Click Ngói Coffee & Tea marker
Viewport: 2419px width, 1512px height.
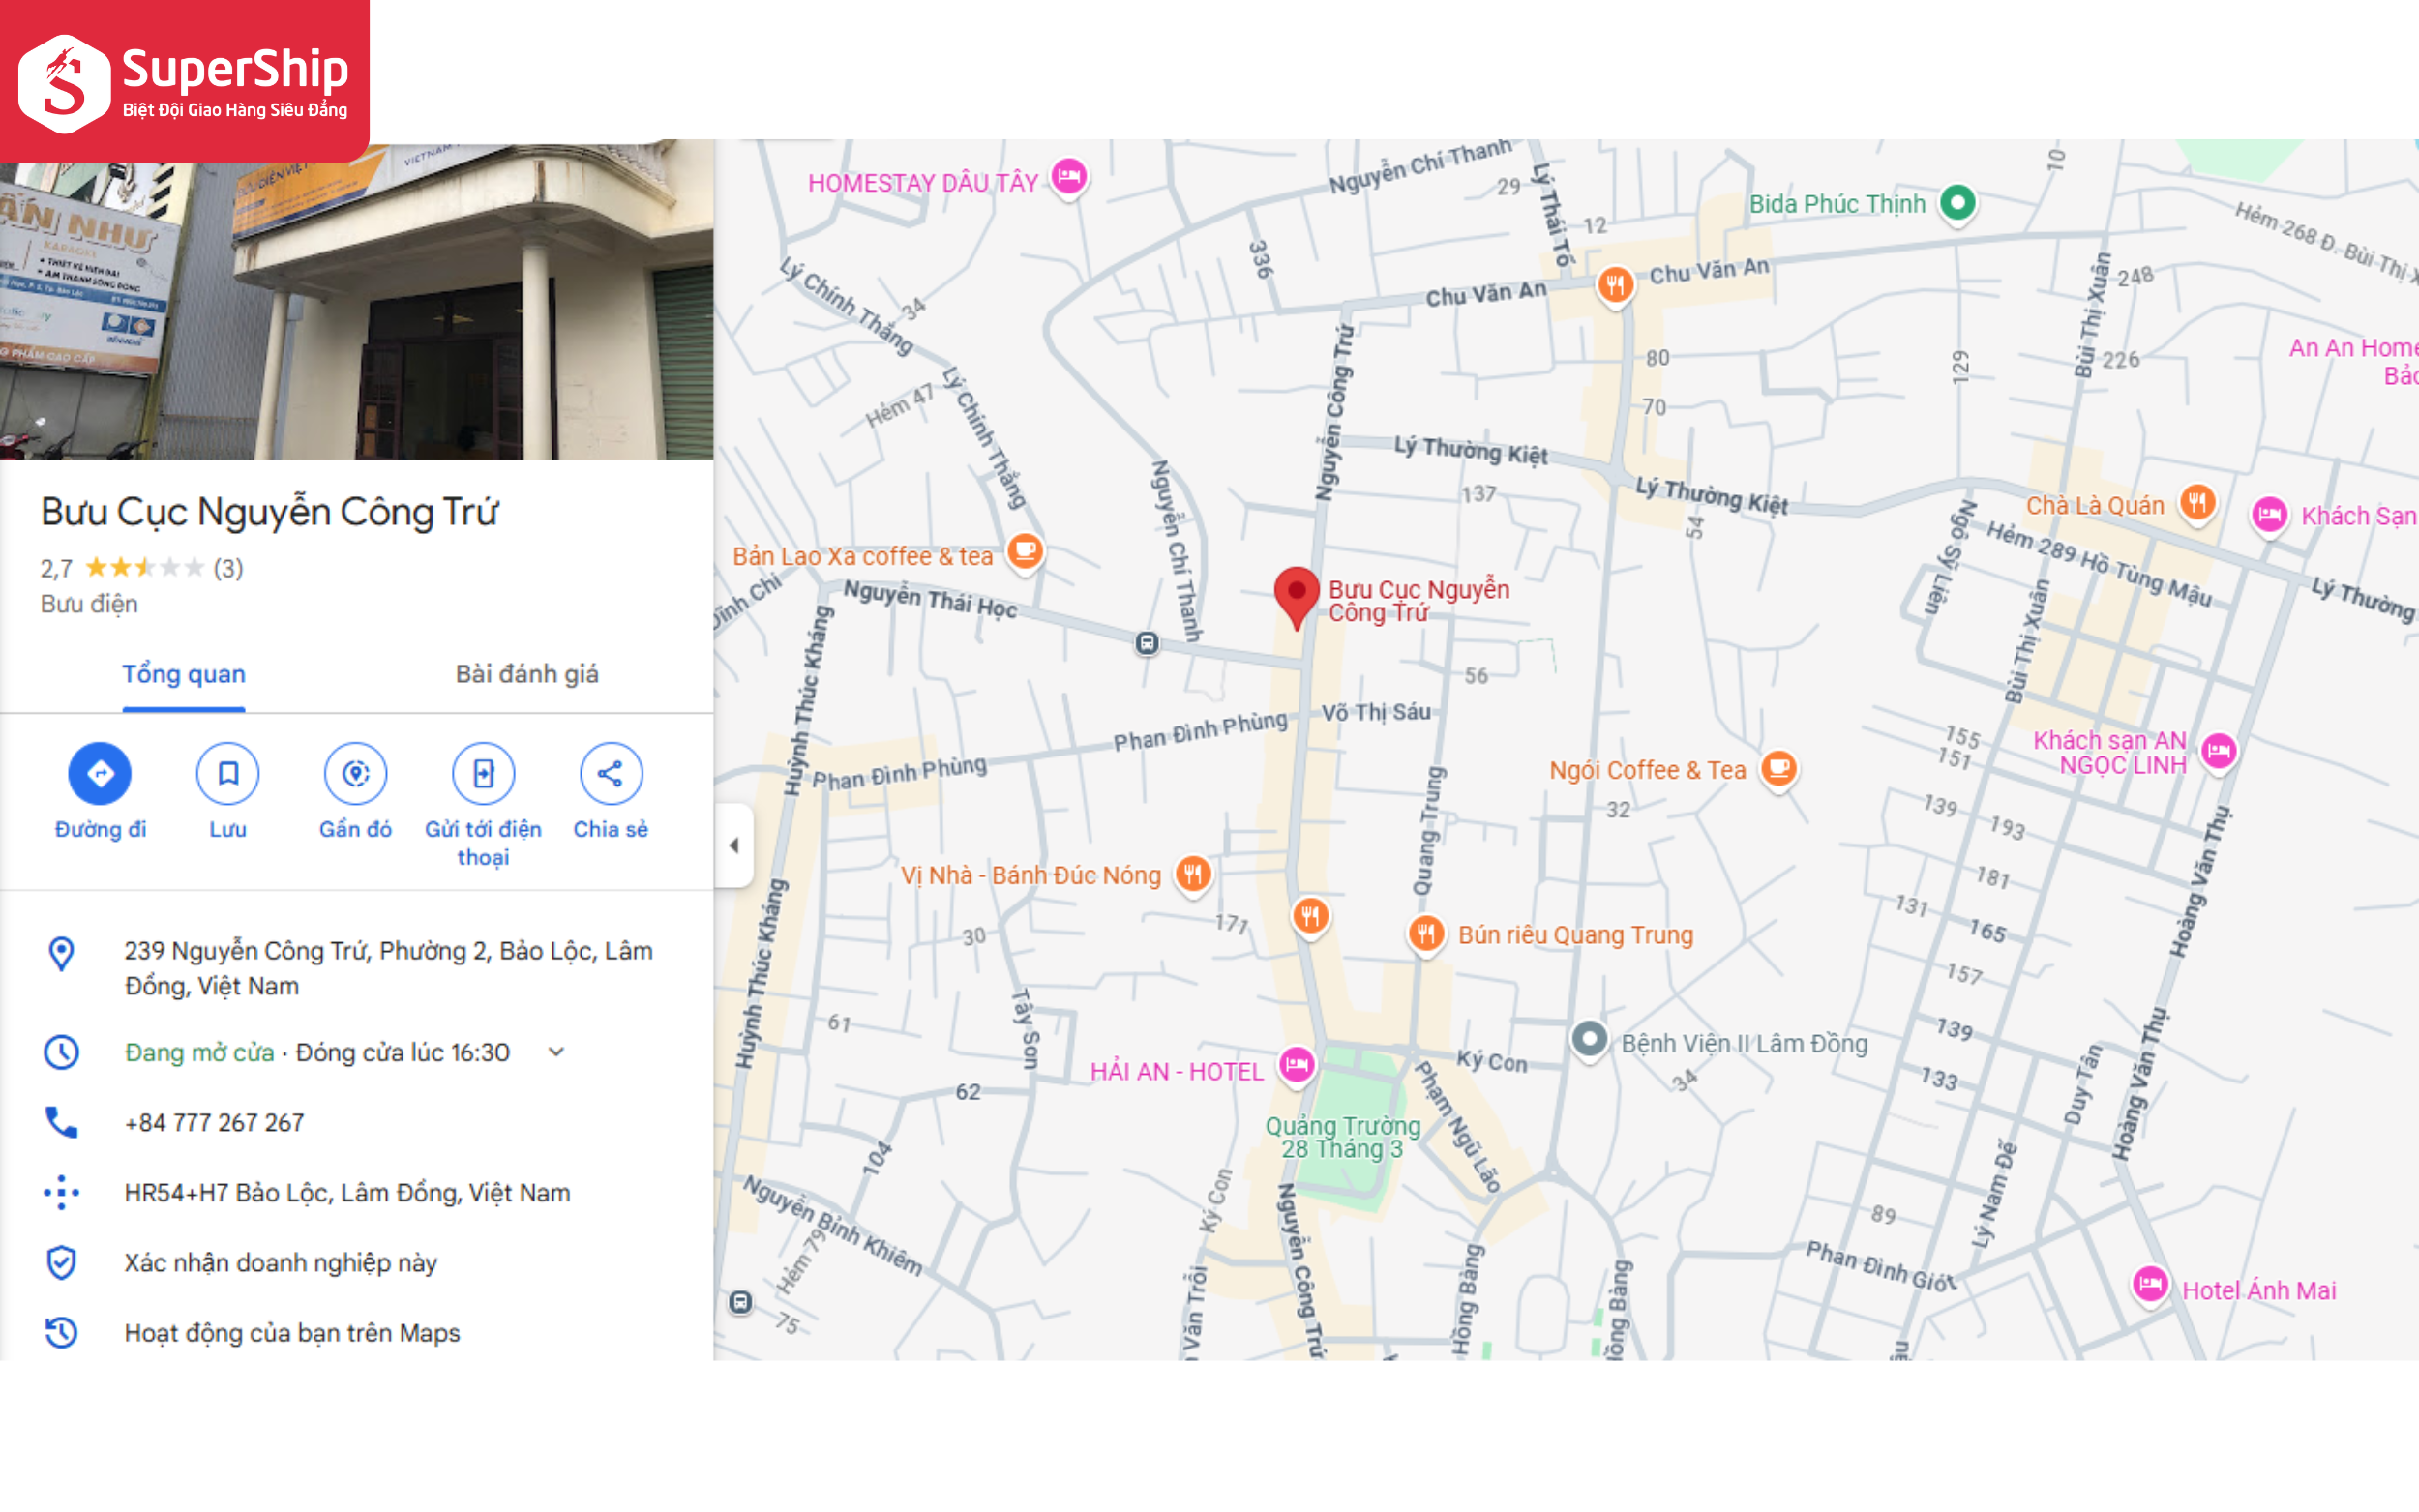(x=1779, y=770)
